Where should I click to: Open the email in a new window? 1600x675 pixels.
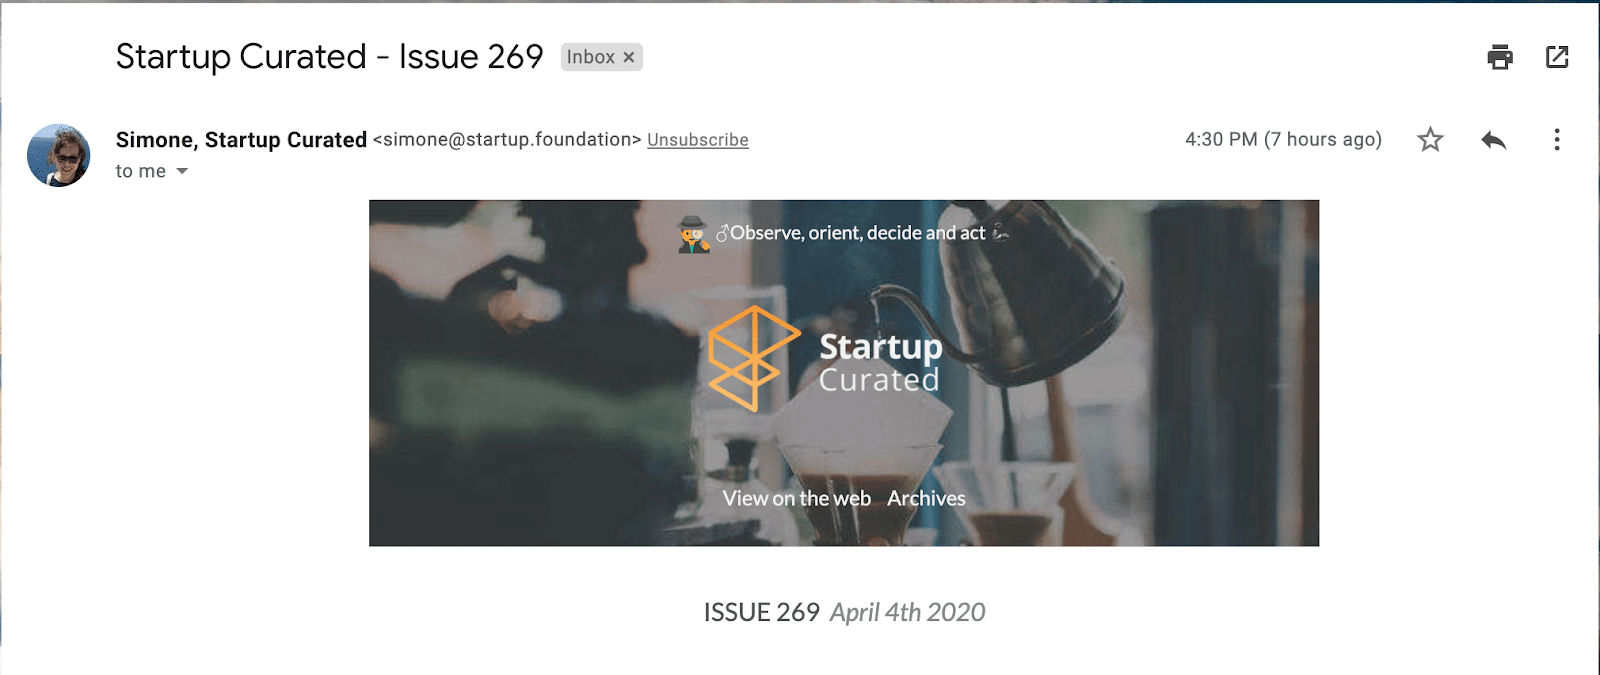click(1557, 57)
